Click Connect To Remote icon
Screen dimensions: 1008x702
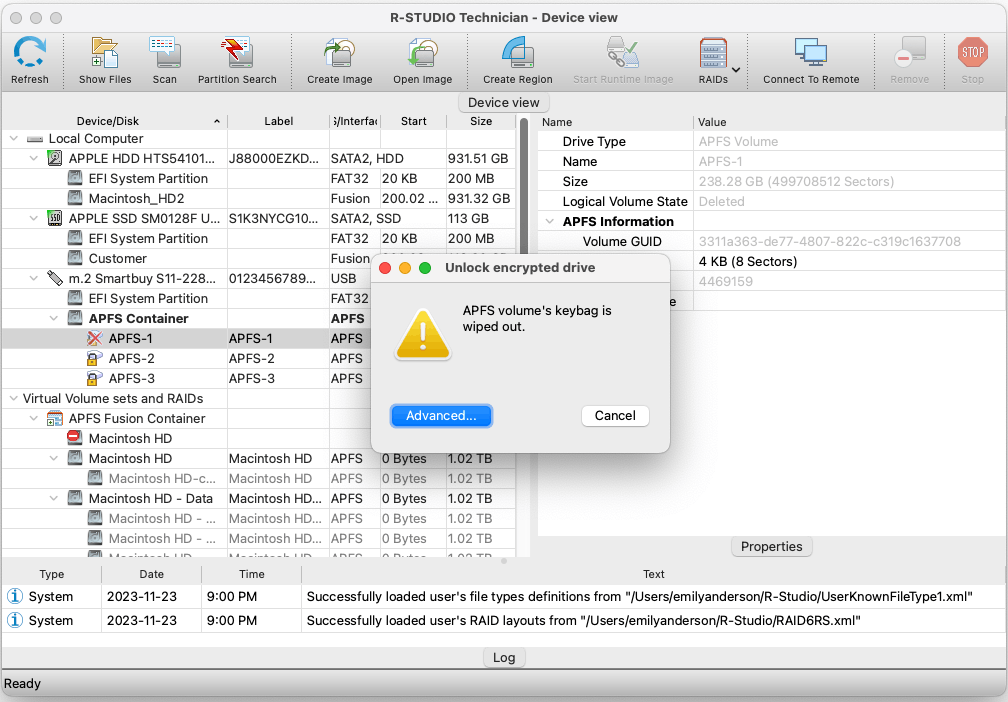tap(811, 53)
